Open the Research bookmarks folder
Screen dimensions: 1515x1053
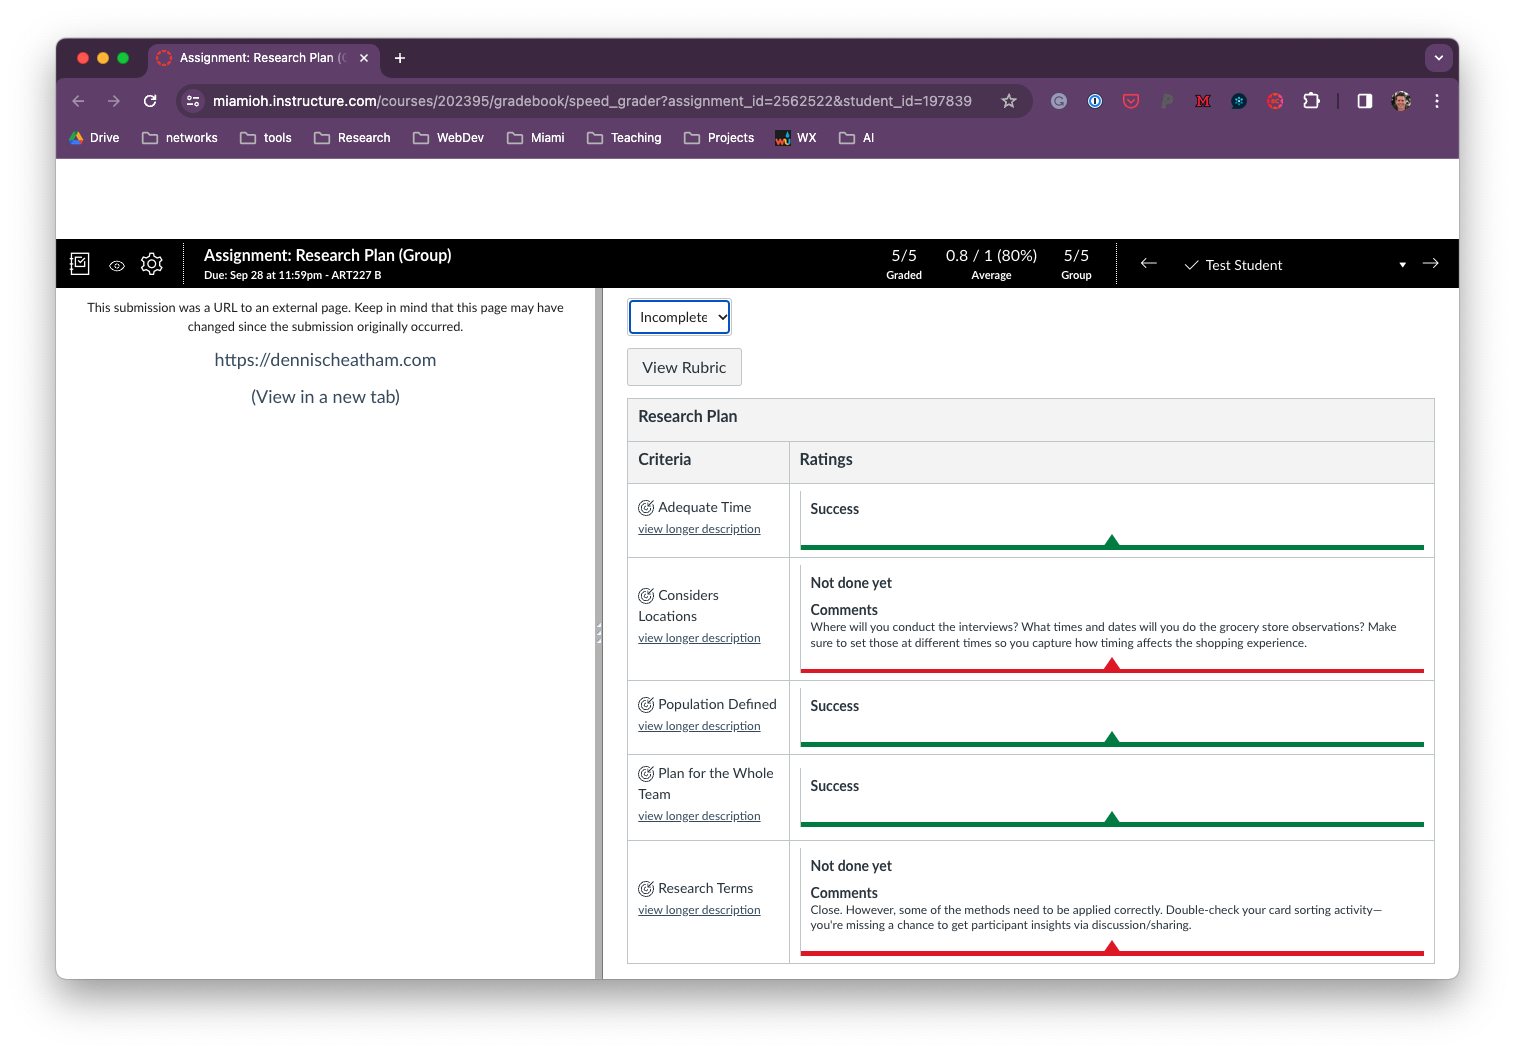[352, 138]
